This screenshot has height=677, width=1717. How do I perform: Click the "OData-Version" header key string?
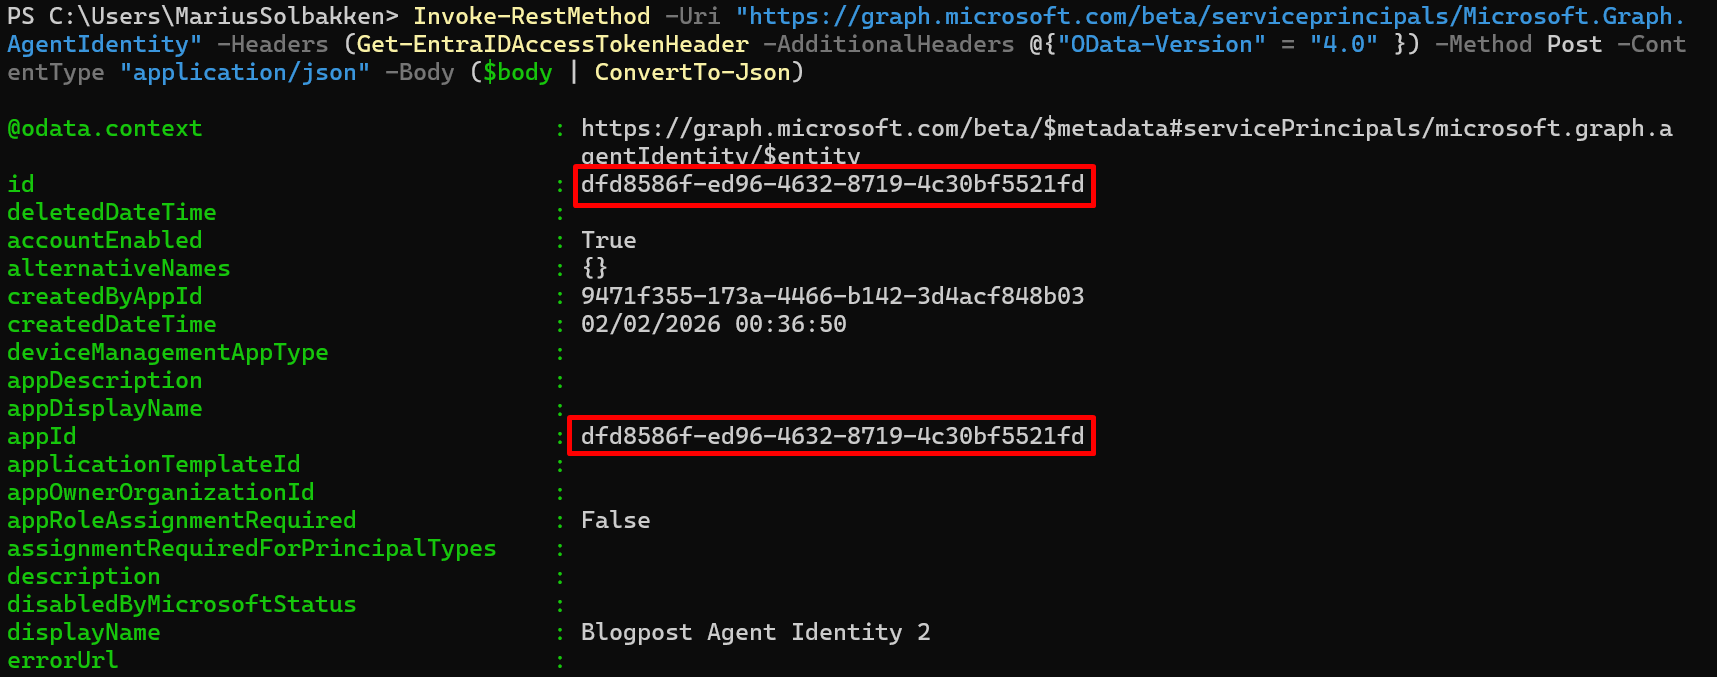click(x=1161, y=45)
